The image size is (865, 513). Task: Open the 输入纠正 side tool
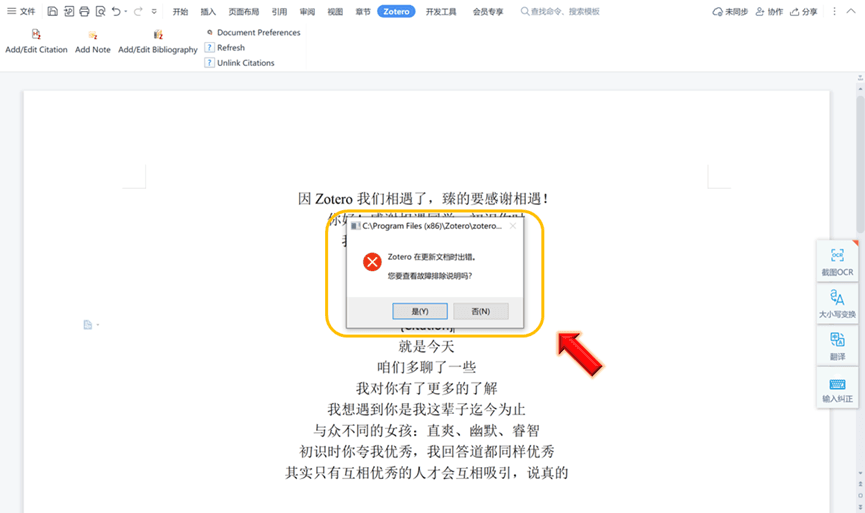(x=837, y=388)
